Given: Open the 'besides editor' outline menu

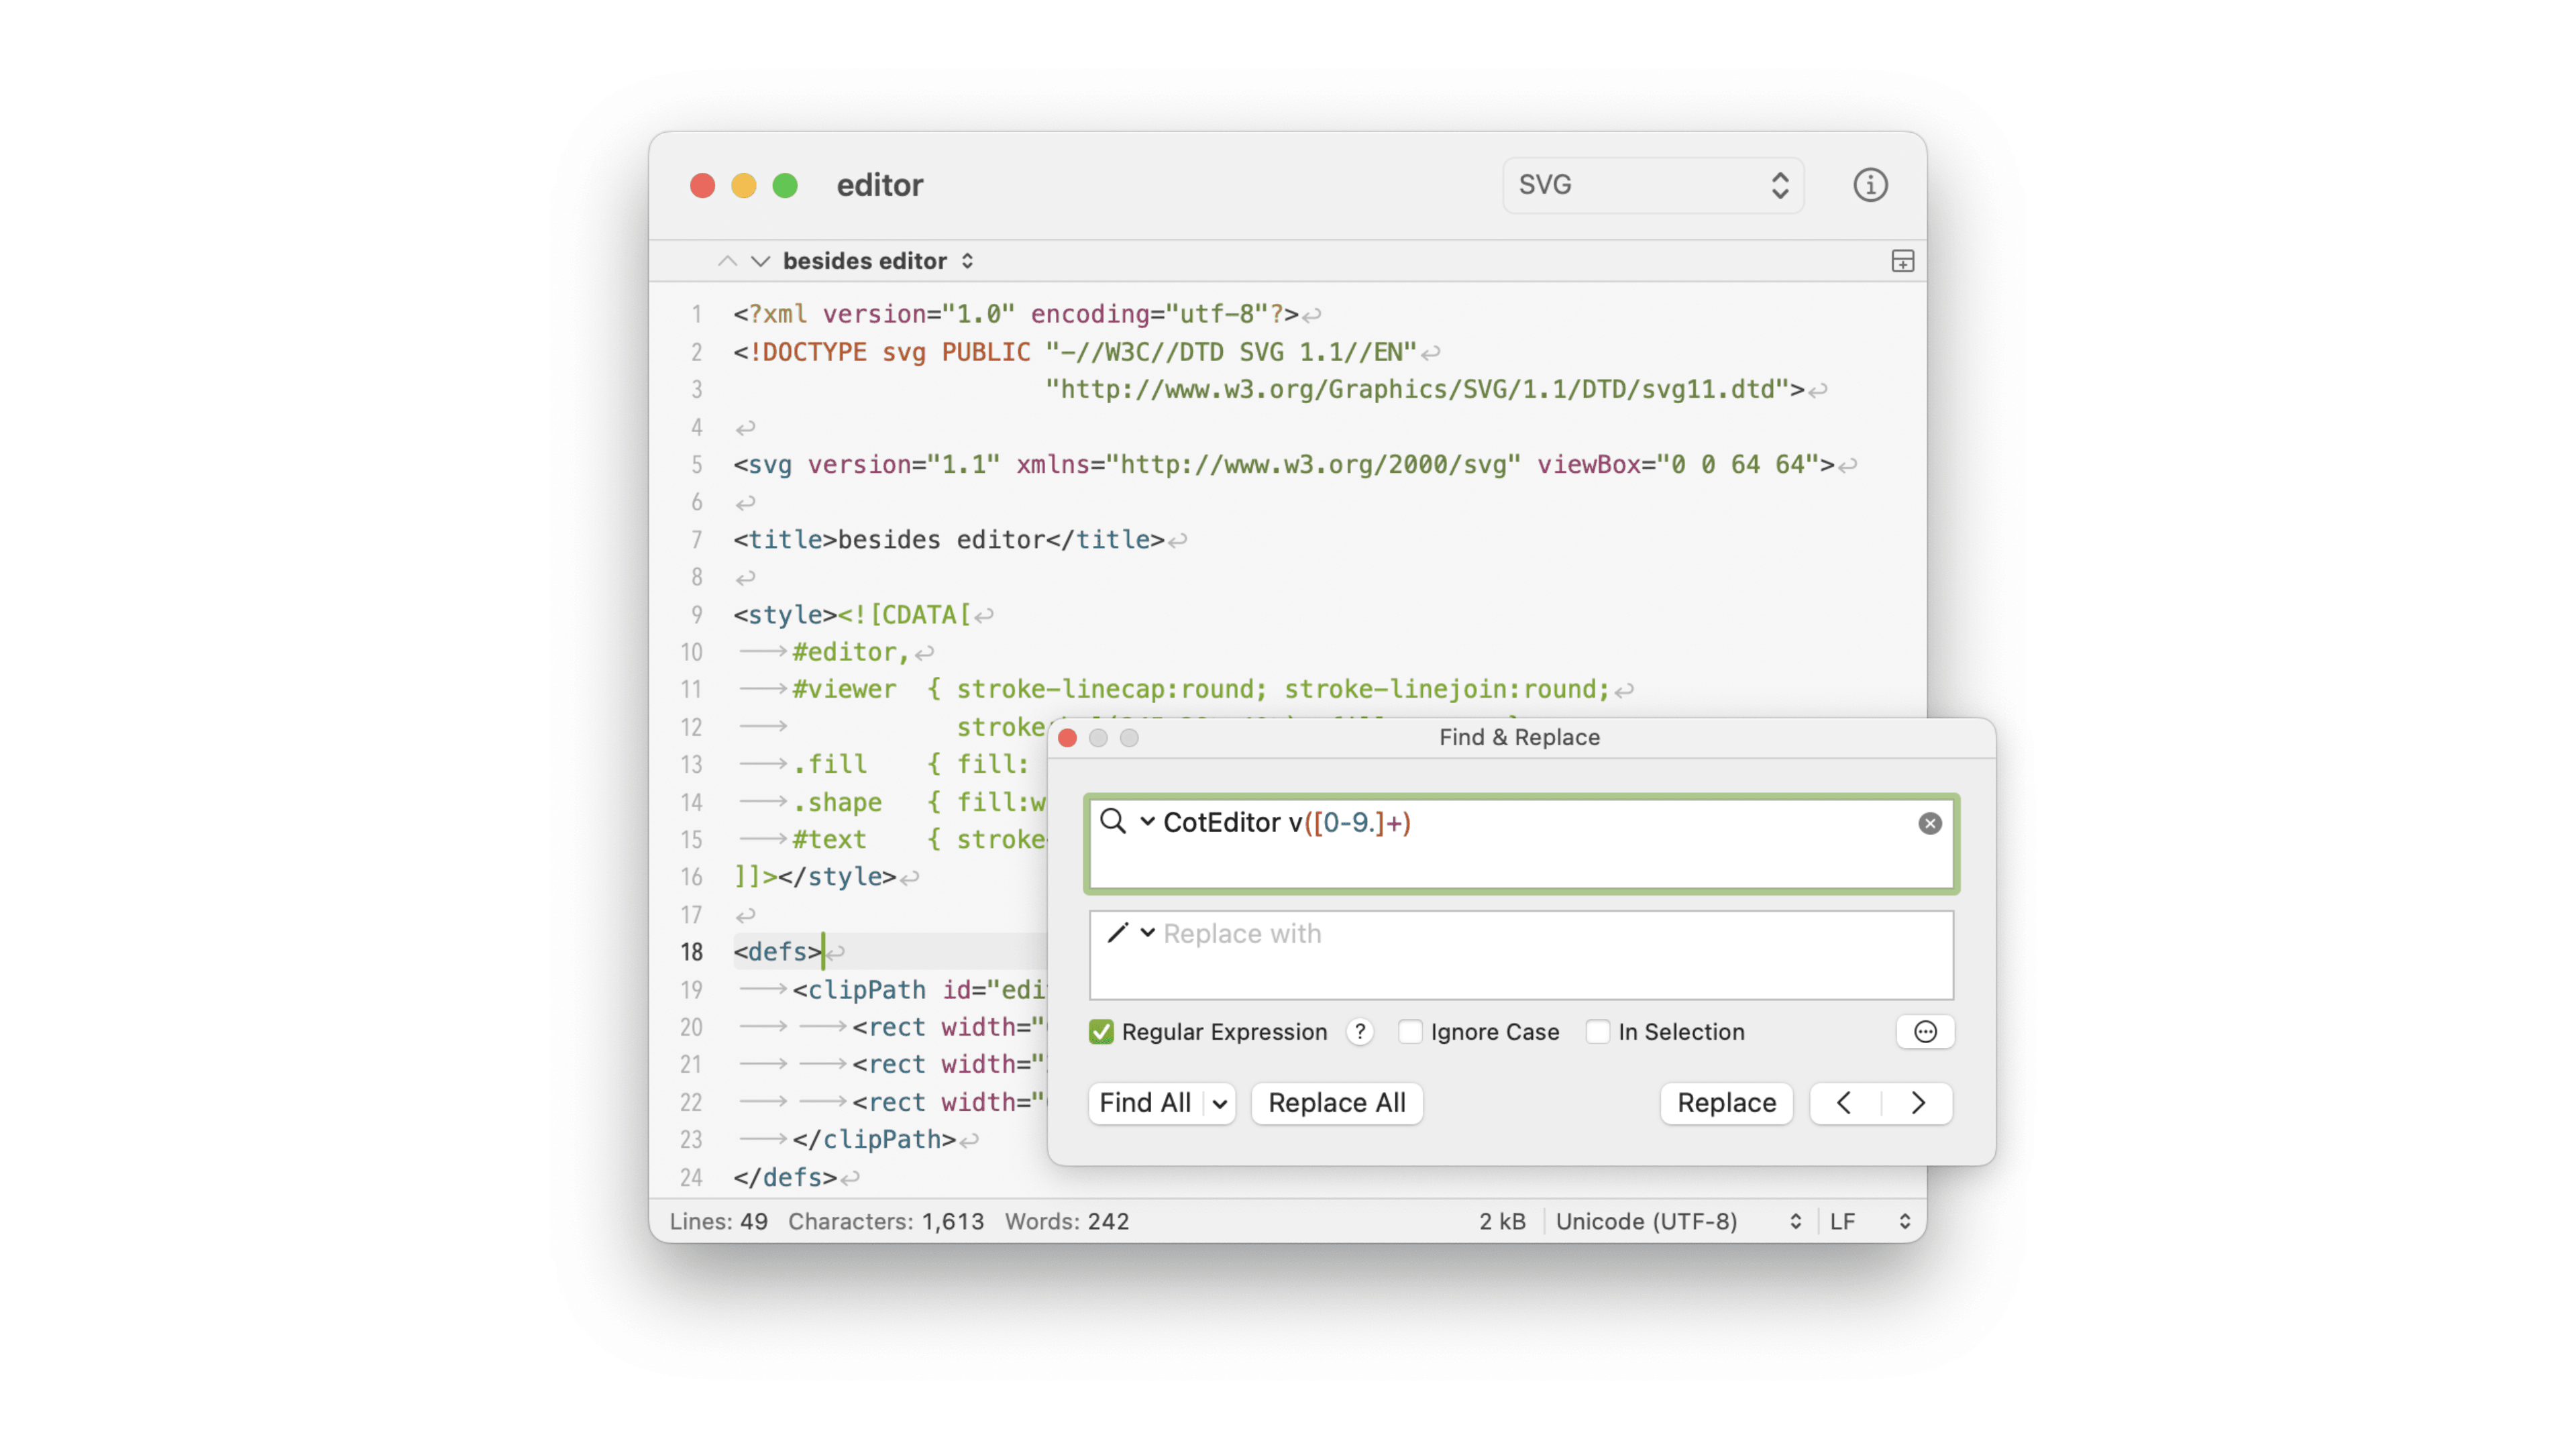Looking at the screenshot, I should (878, 261).
